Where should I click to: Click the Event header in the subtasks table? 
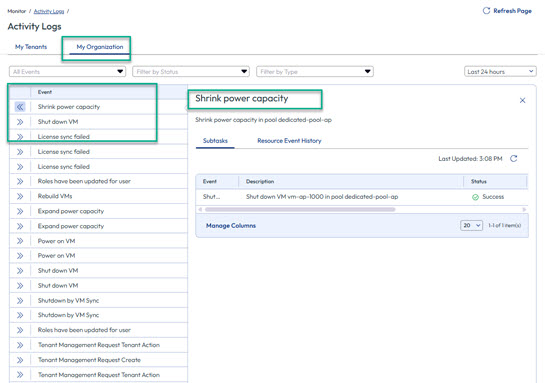point(210,181)
